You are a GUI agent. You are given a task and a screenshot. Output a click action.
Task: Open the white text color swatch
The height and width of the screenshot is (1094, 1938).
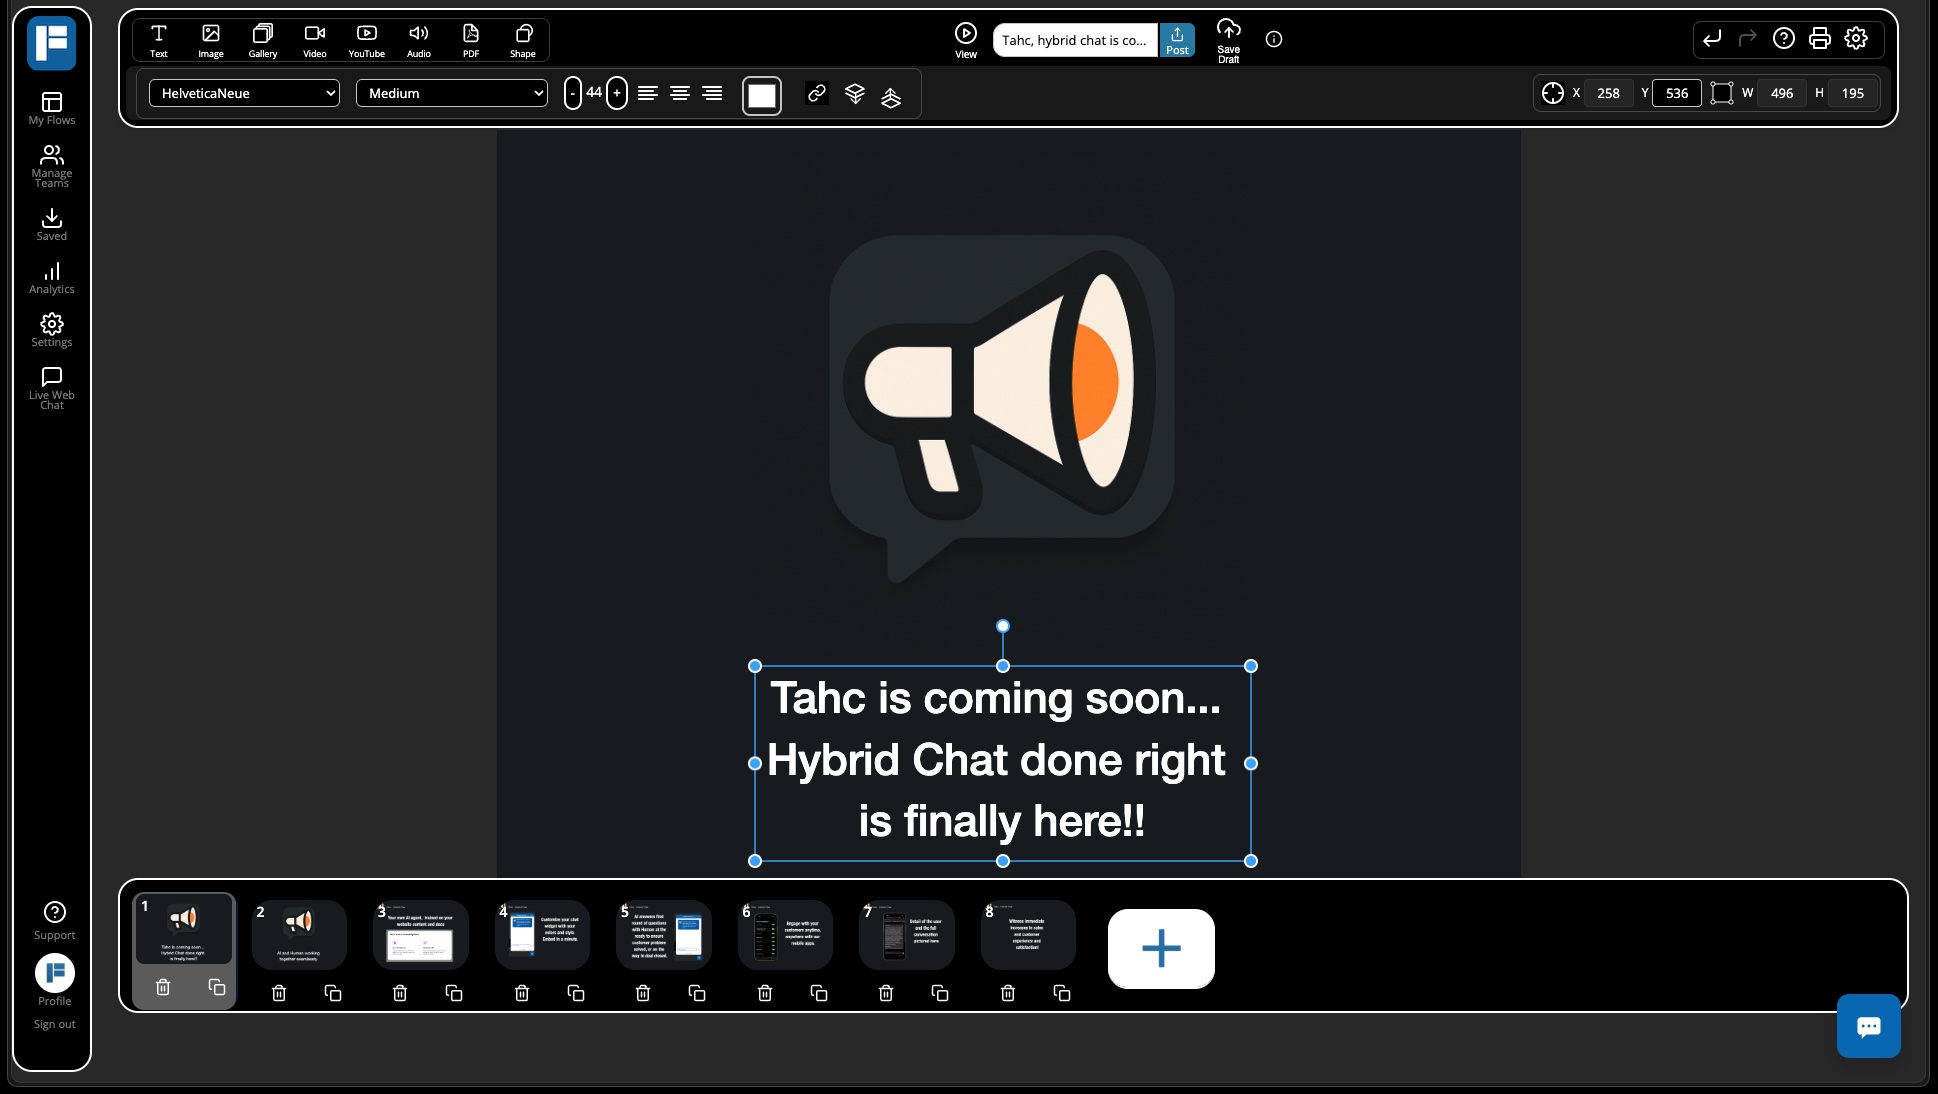[x=761, y=95]
